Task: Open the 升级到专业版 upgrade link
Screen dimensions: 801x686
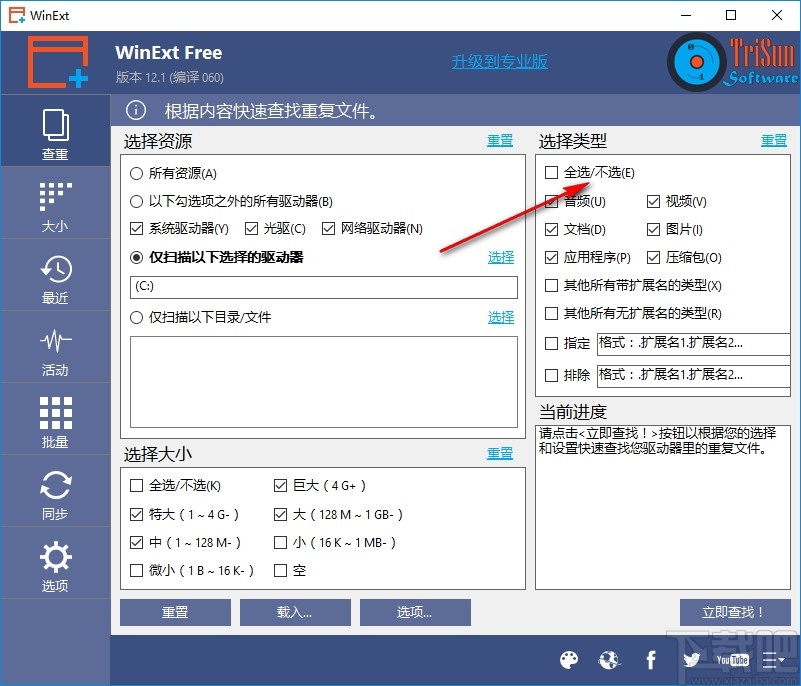Action: [498, 60]
